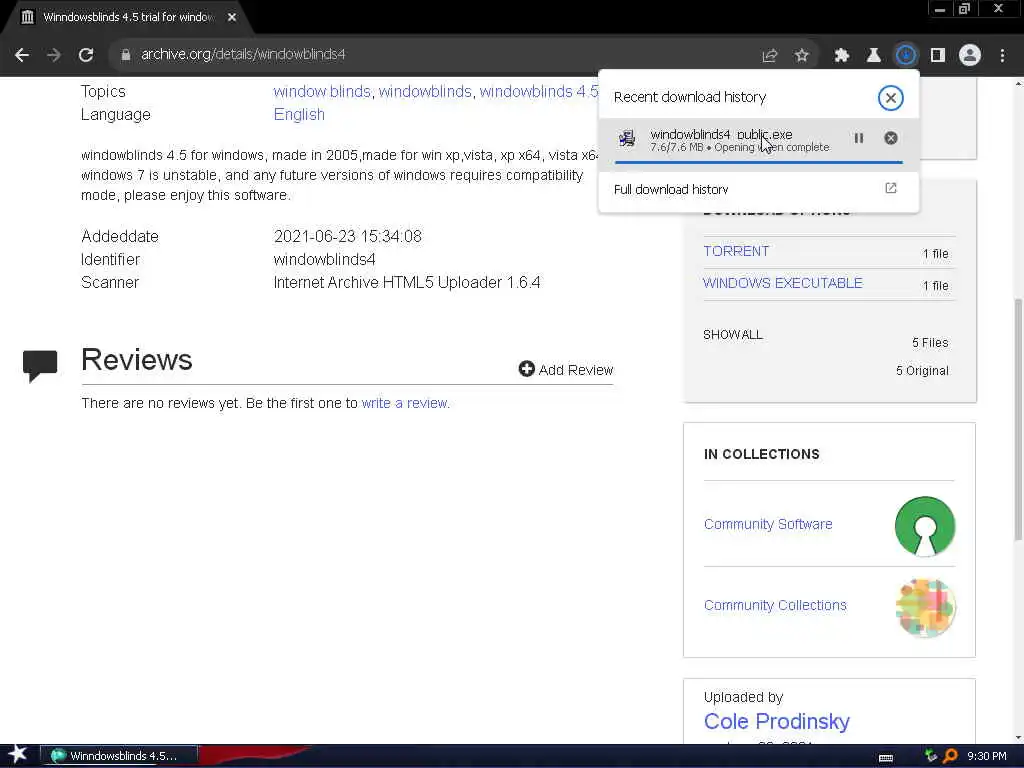Open Chrome Labs flask icon
The width and height of the screenshot is (1024, 768).
point(874,56)
